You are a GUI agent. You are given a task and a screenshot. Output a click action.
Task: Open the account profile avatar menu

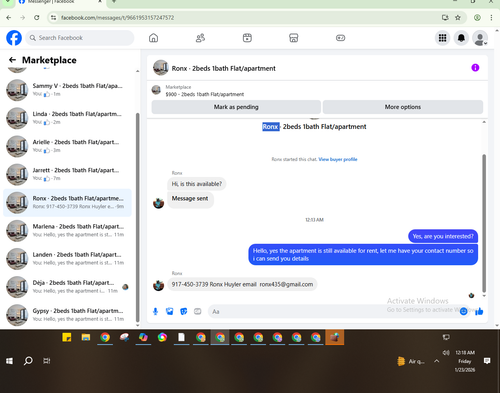480,38
